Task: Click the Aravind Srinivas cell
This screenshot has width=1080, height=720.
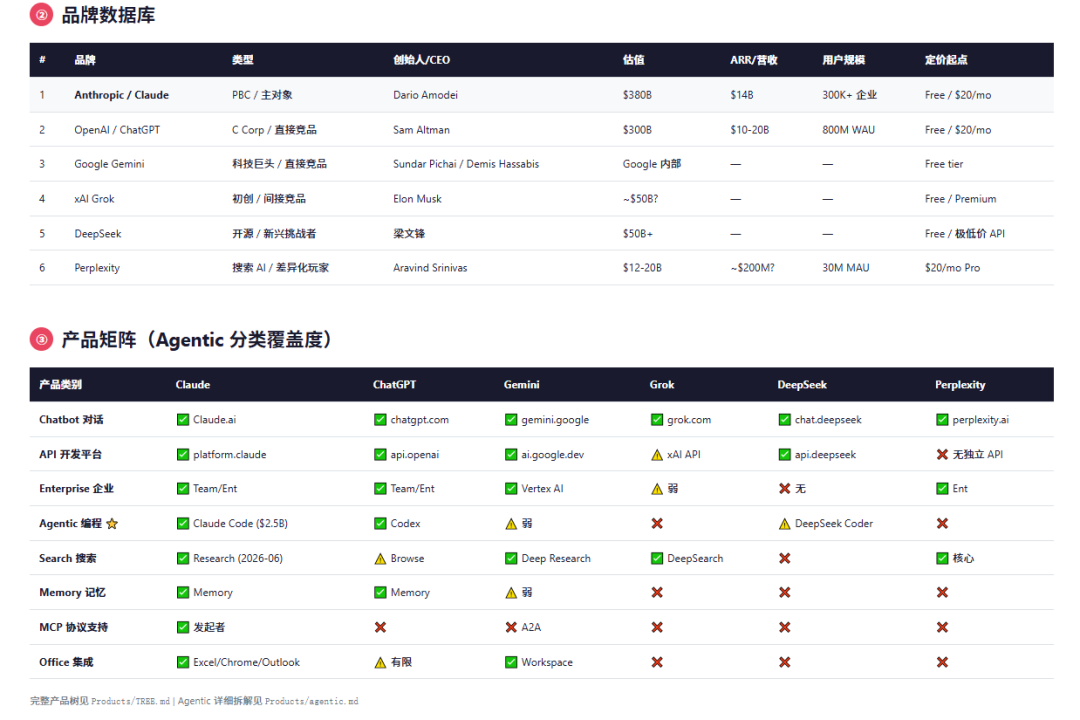Action: pos(430,267)
